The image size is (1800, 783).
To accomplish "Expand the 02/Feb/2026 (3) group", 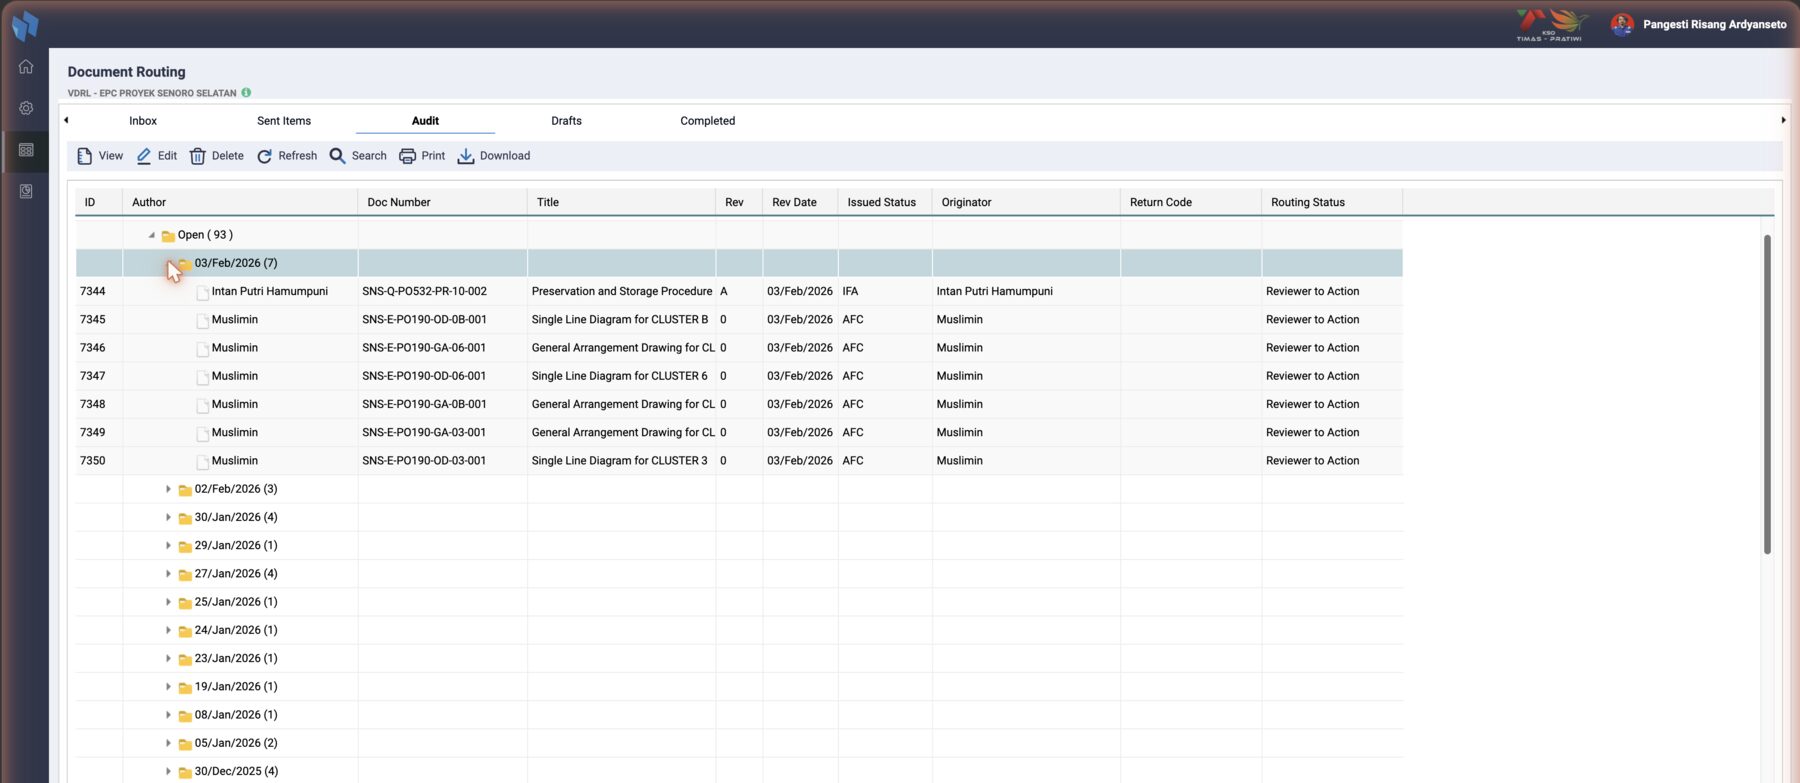I will click(168, 489).
